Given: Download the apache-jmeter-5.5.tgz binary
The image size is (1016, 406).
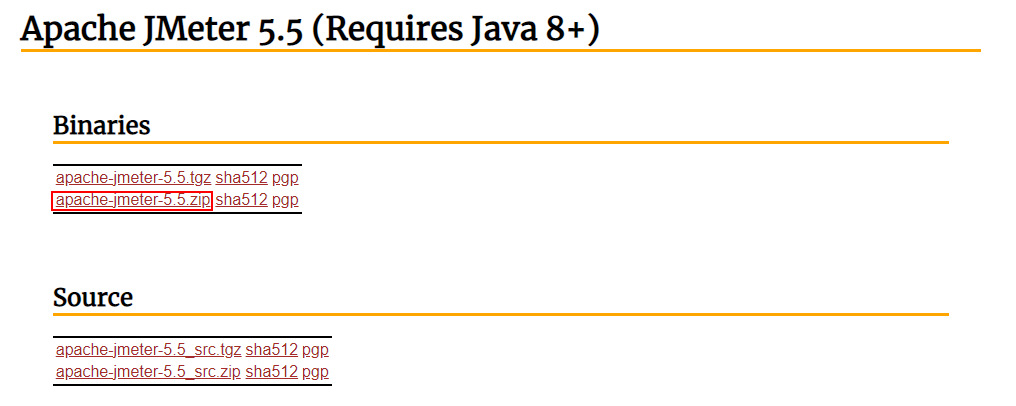Looking at the screenshot, I should (x=133, y=178).
